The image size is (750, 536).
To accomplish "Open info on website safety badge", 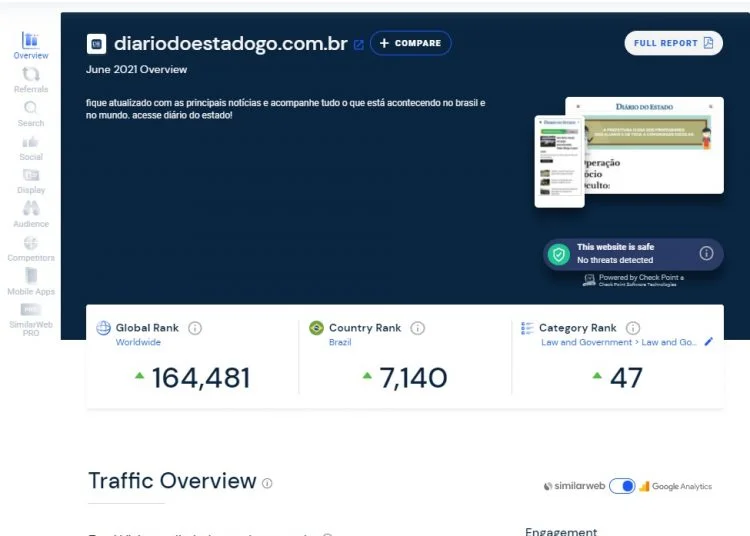I will (x=706, y=253).
